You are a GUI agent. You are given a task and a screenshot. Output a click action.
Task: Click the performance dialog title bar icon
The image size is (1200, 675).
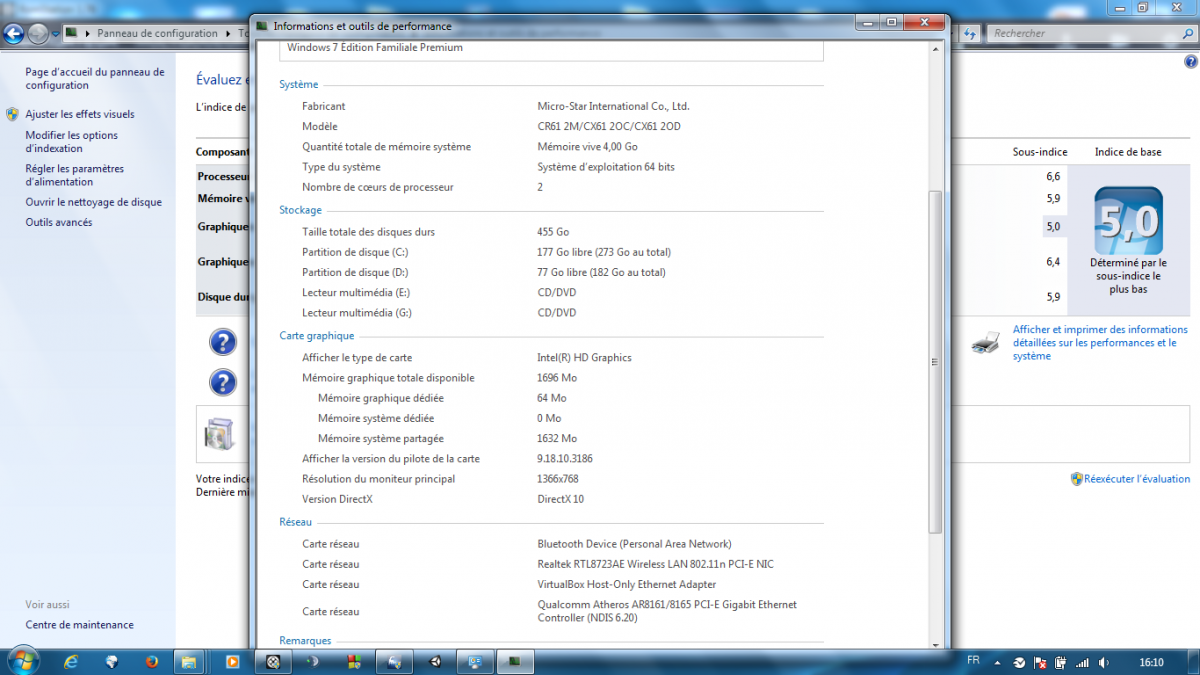[x=262, y=26]
